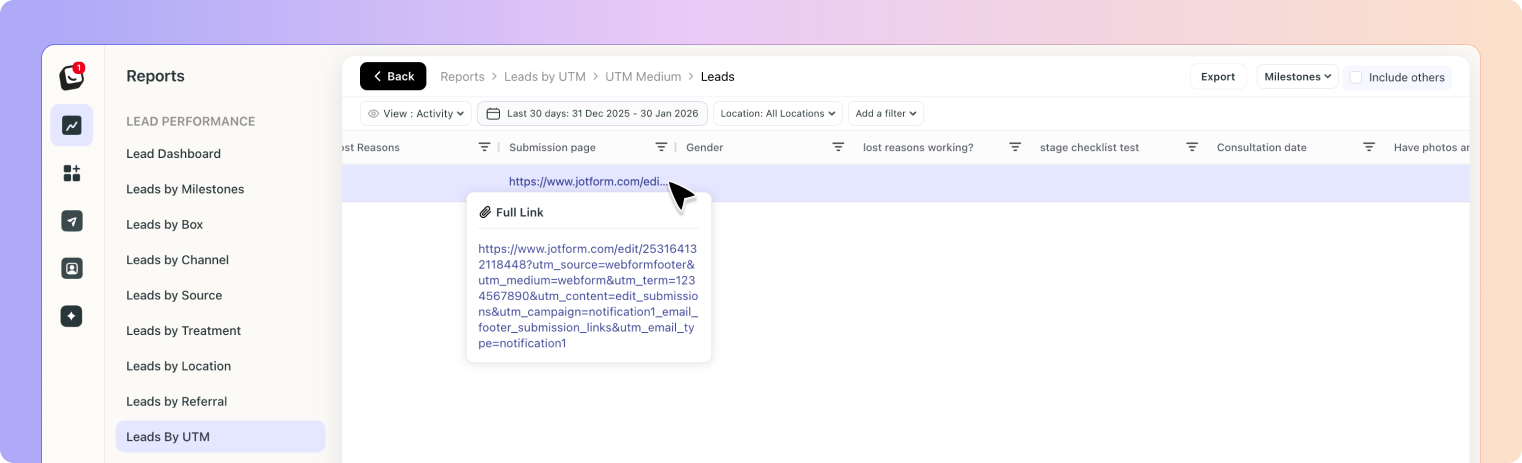Click the Back button
1522x463 pixels.
coord(393,76)
